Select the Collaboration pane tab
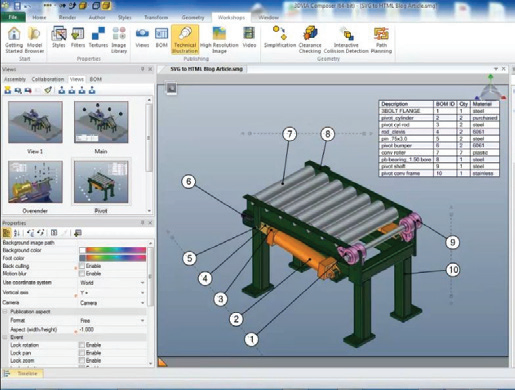The image size is (515, 390). [48, 79]
